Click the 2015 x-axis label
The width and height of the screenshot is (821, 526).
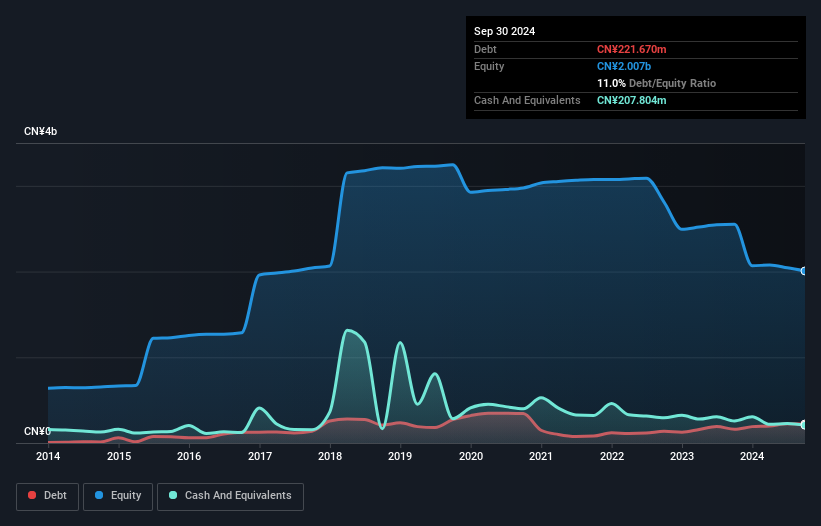[x=119, y=456]
